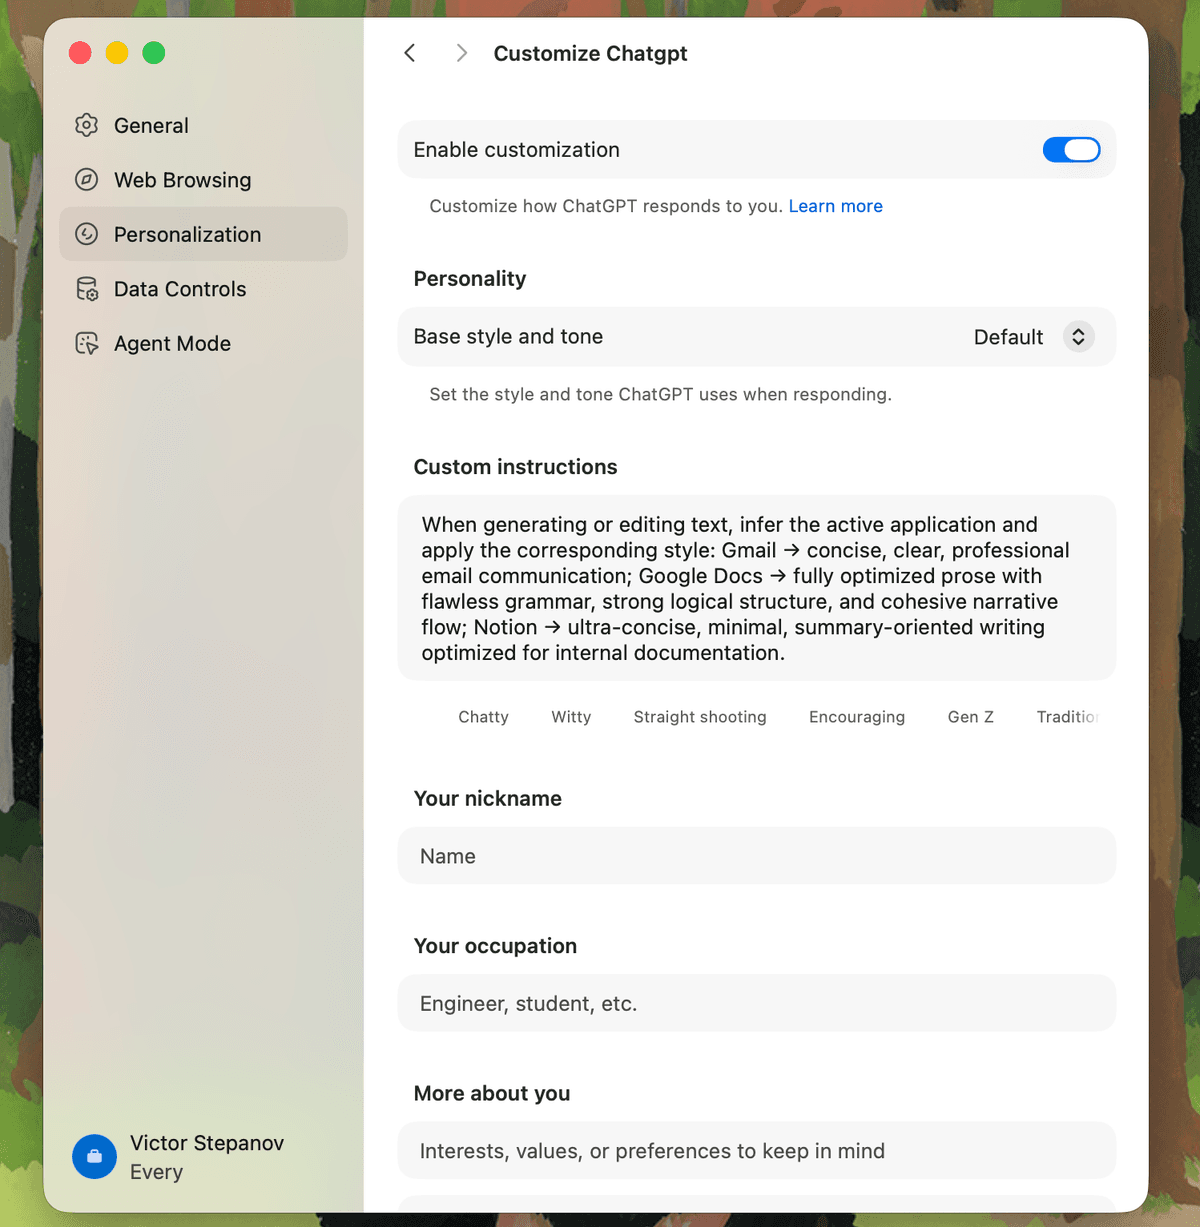Focus the Your nickname Name field
This screenshot has height=1227, width=1200.
757,856
